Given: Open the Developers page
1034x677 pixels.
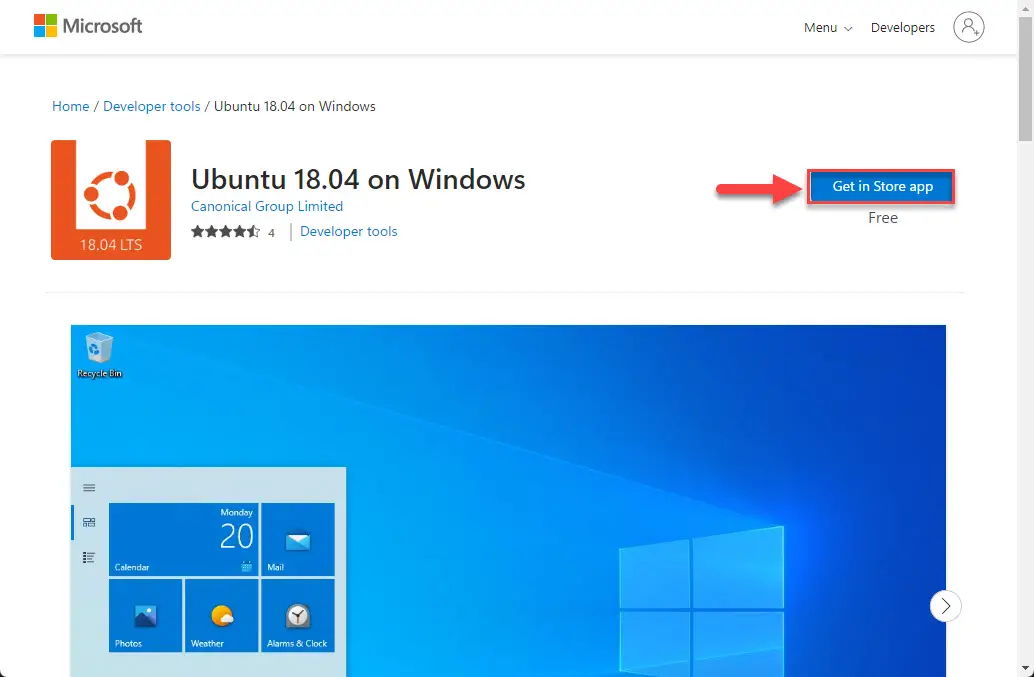Looking at the screenshot, I should [903, 28].
